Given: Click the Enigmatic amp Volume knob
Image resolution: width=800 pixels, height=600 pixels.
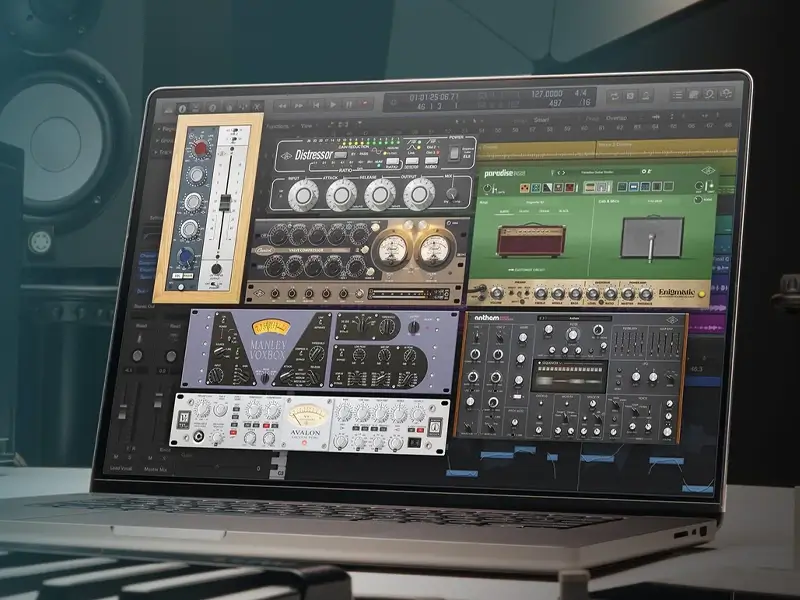Looking at the screenshot, I should point(496,293).
